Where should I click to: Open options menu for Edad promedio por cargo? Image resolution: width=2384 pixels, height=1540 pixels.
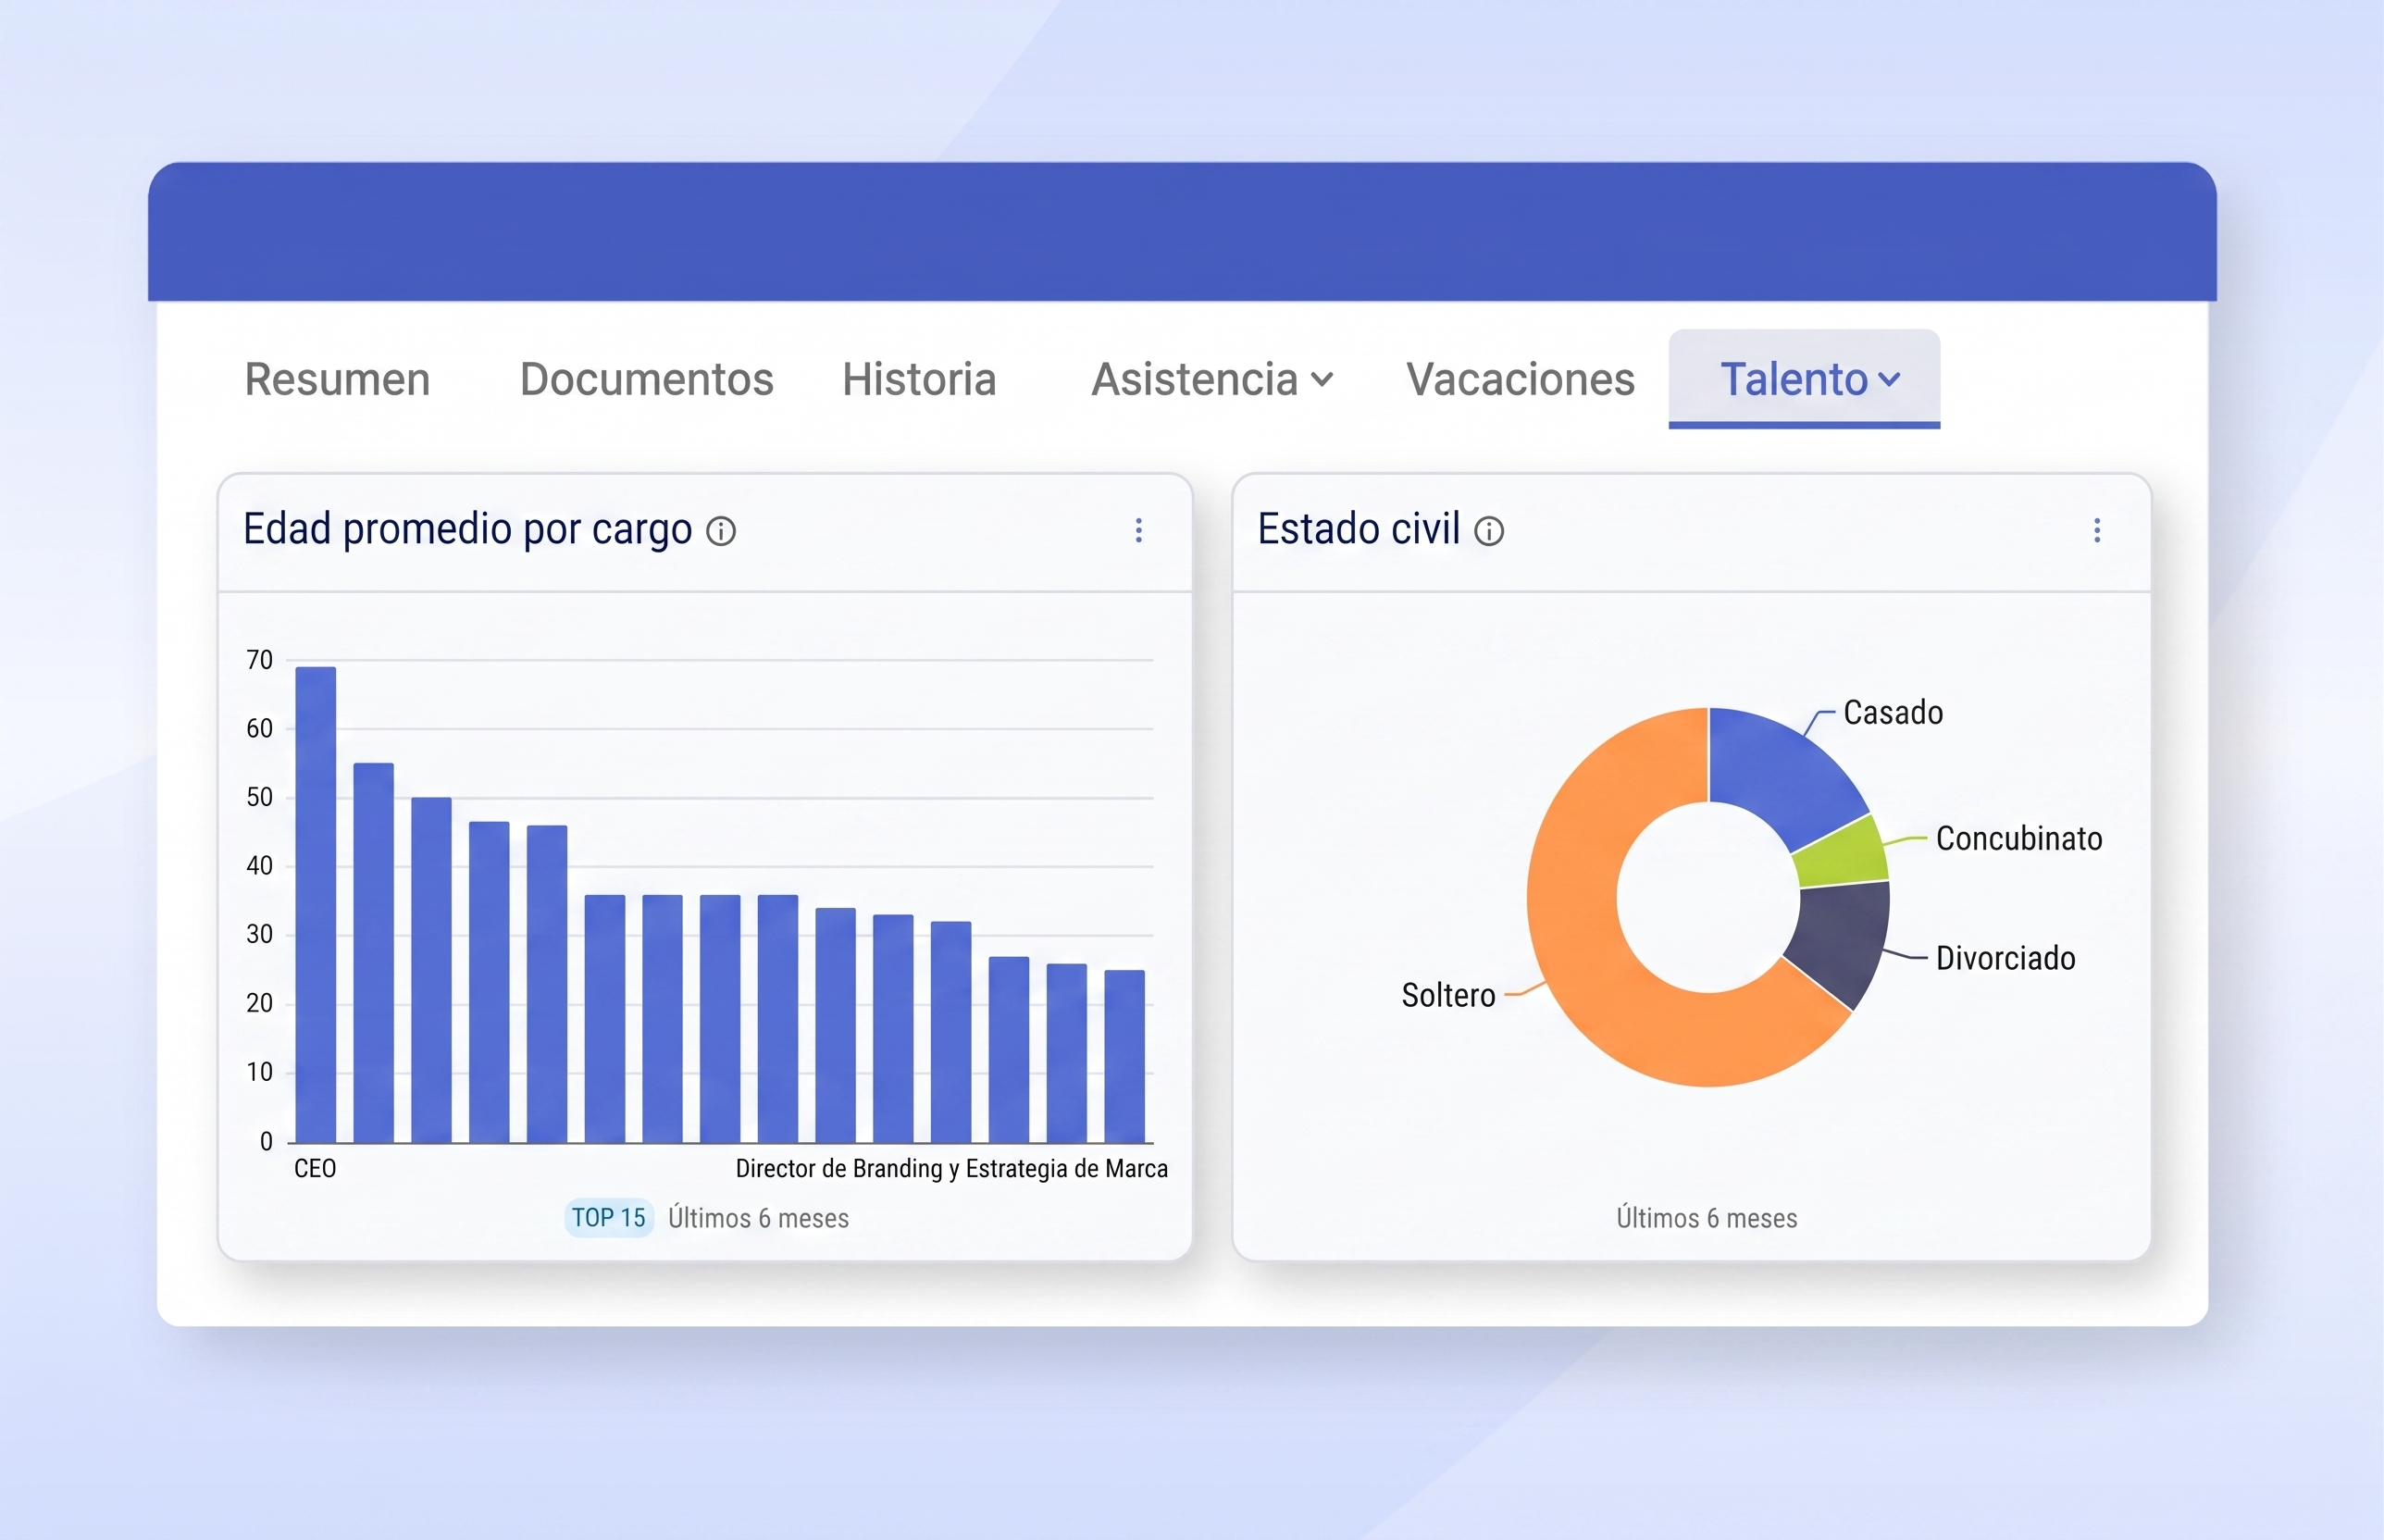click(x=1138, y=530)
